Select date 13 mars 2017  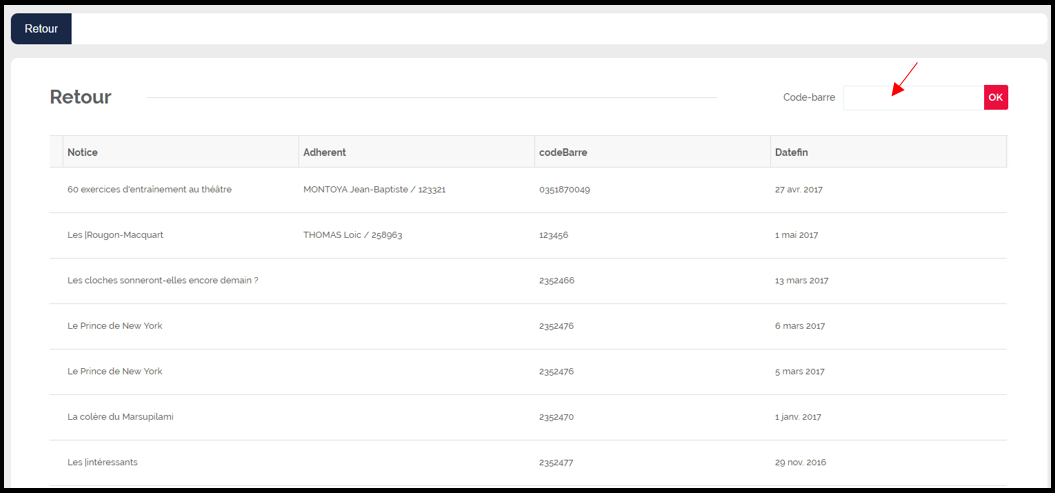click(801, 280)
